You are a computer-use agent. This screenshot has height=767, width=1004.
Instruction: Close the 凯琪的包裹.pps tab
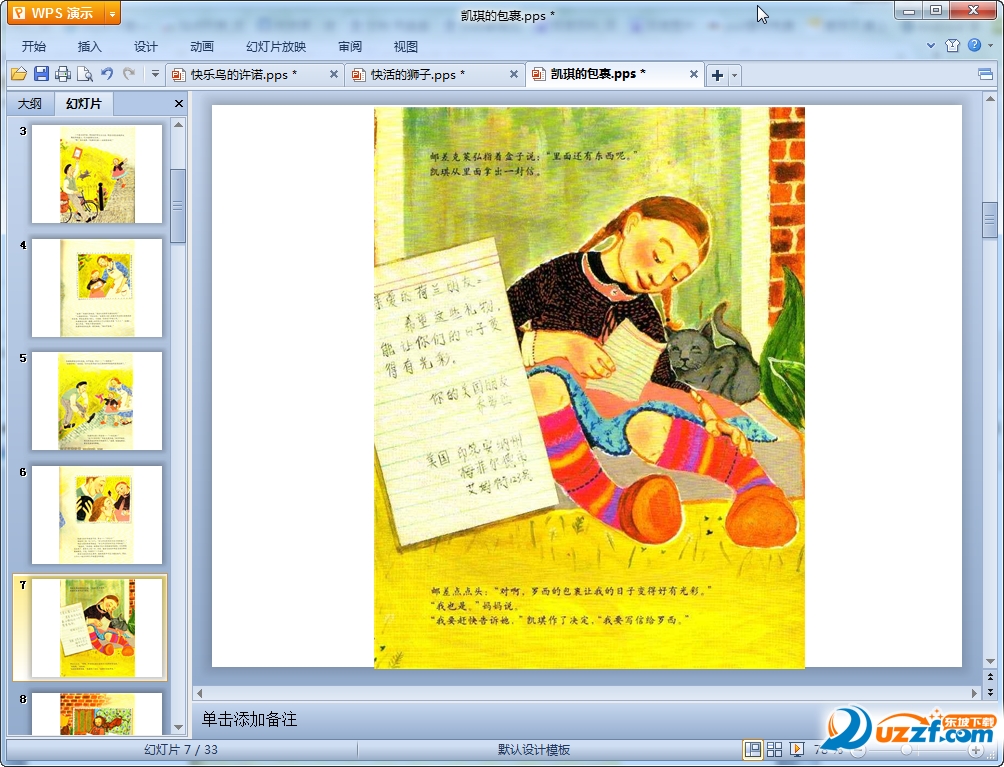point(693,74)
